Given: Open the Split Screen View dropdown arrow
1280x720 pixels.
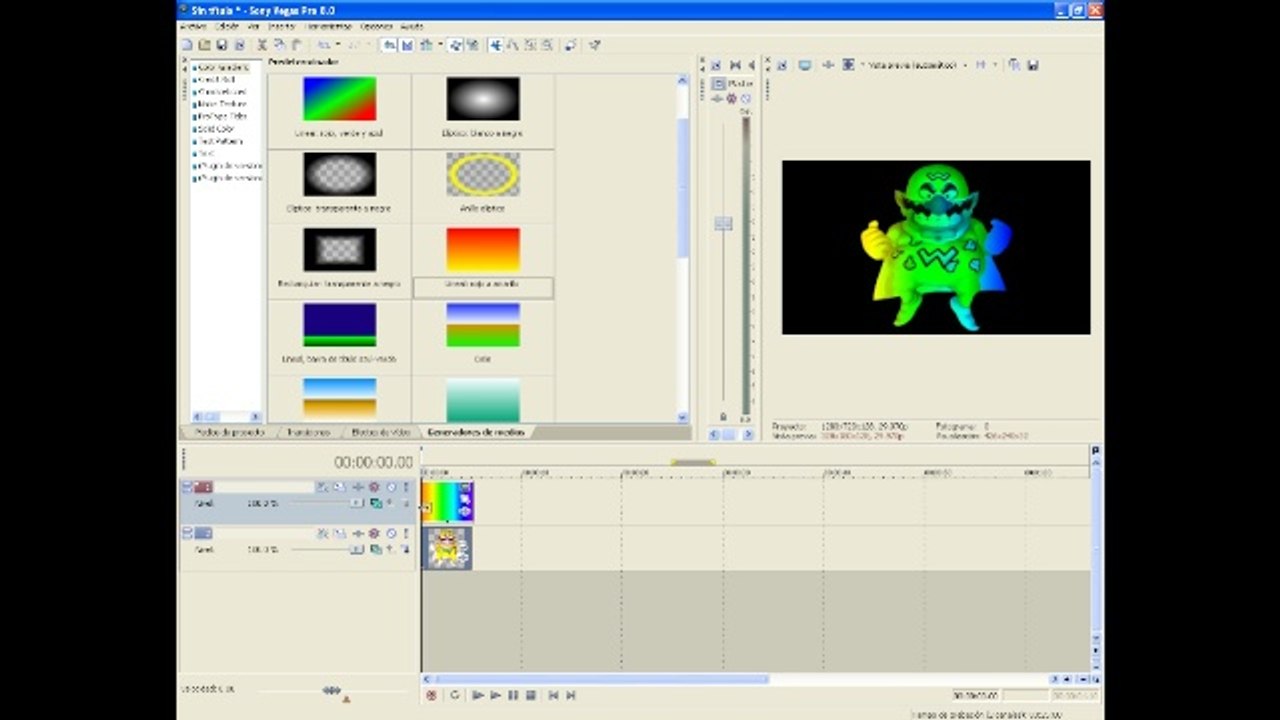Looking at the screenshot, I should [862, 65].
